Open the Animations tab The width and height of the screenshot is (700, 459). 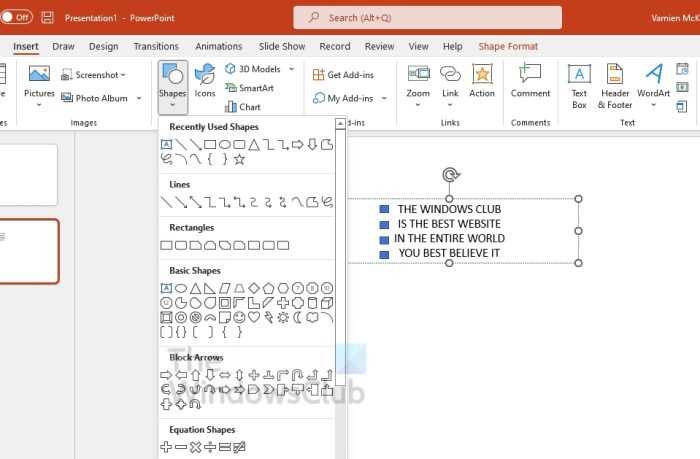point(218,46)
